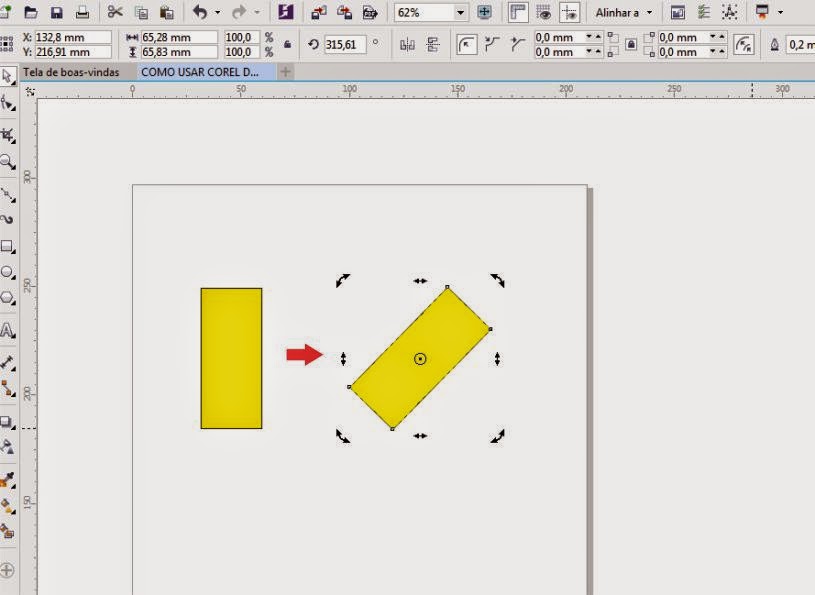Toggle the lock aspect ratio padlock

[x=288, y=44]
